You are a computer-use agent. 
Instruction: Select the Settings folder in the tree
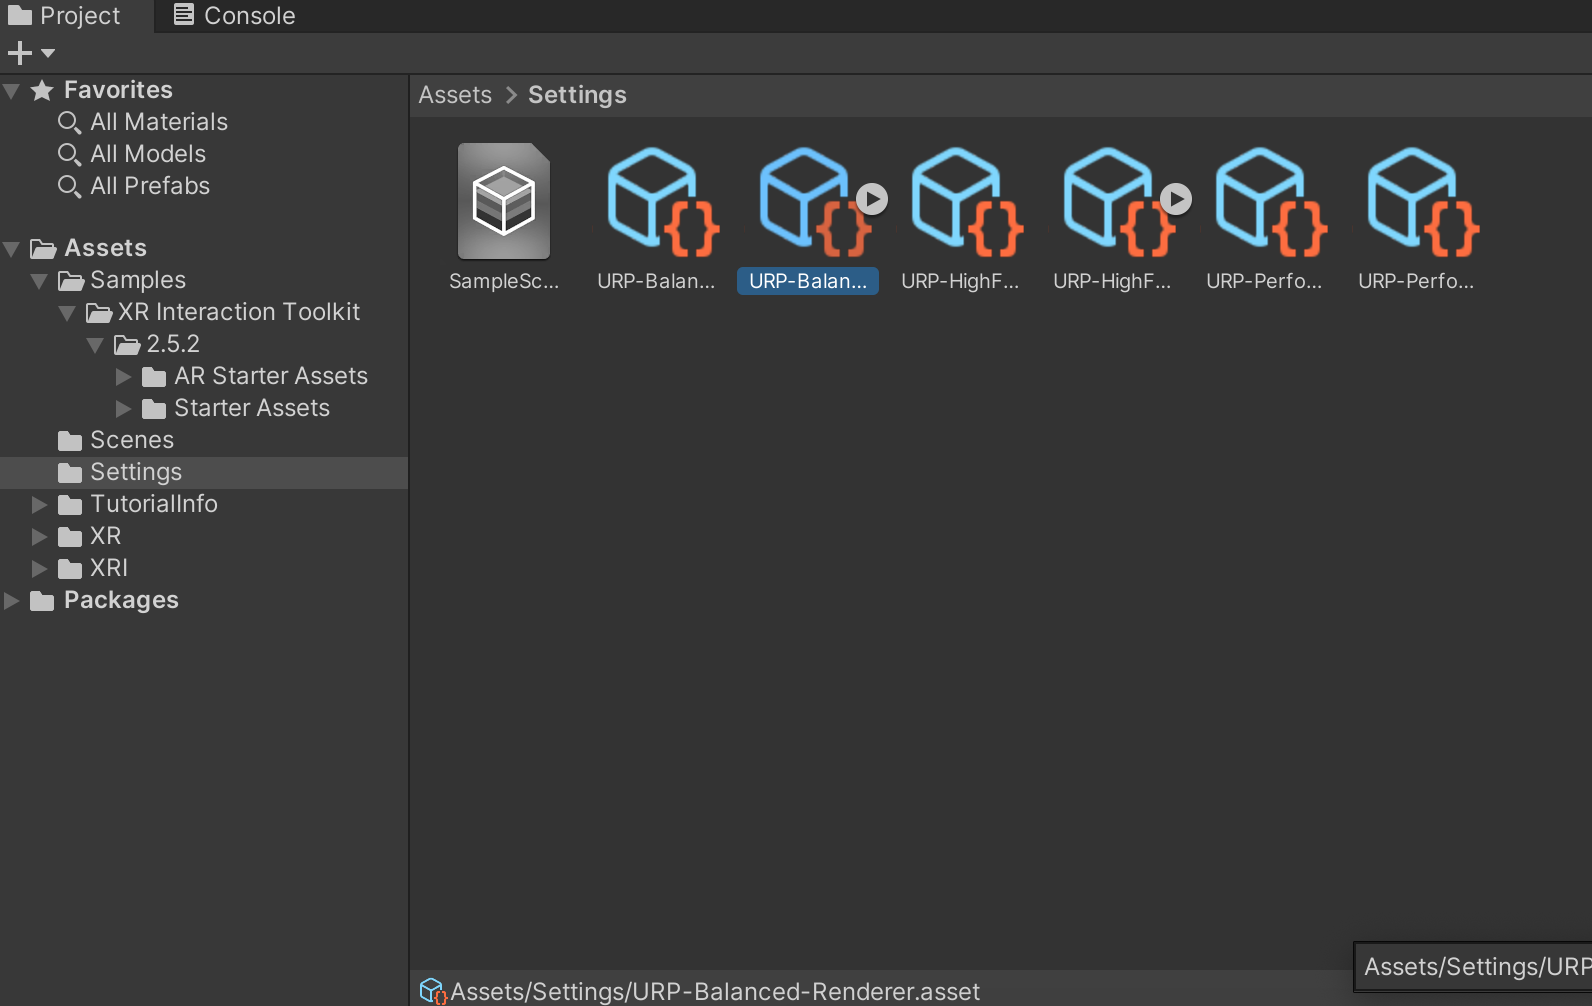pyautogui.click(x=204, y=472)
